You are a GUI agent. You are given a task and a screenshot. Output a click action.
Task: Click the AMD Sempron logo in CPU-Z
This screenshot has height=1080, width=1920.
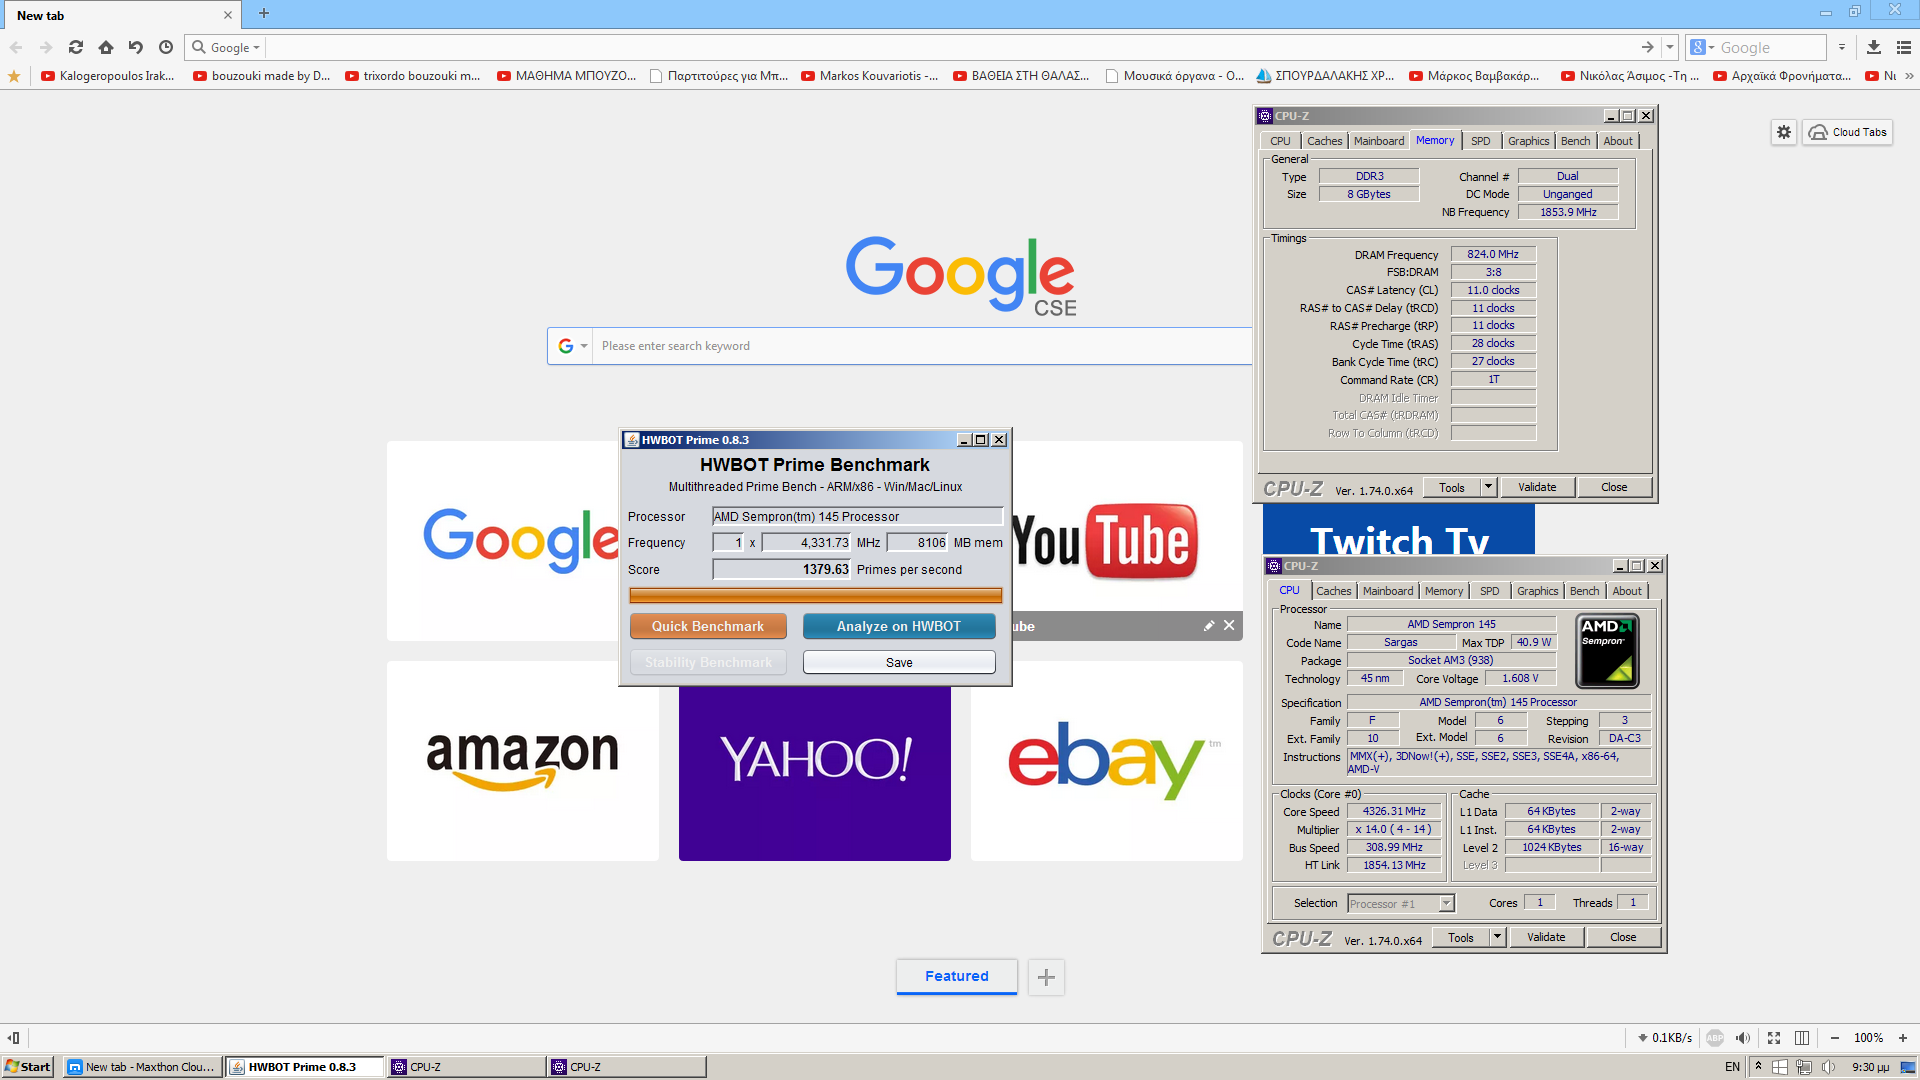click(x=1607, y=652)
